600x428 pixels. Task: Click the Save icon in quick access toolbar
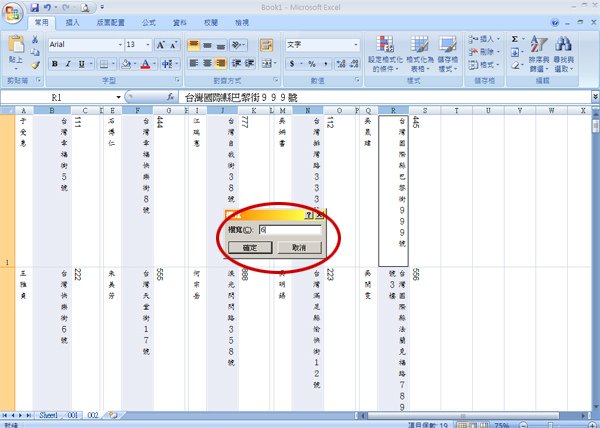pos(34,7)
